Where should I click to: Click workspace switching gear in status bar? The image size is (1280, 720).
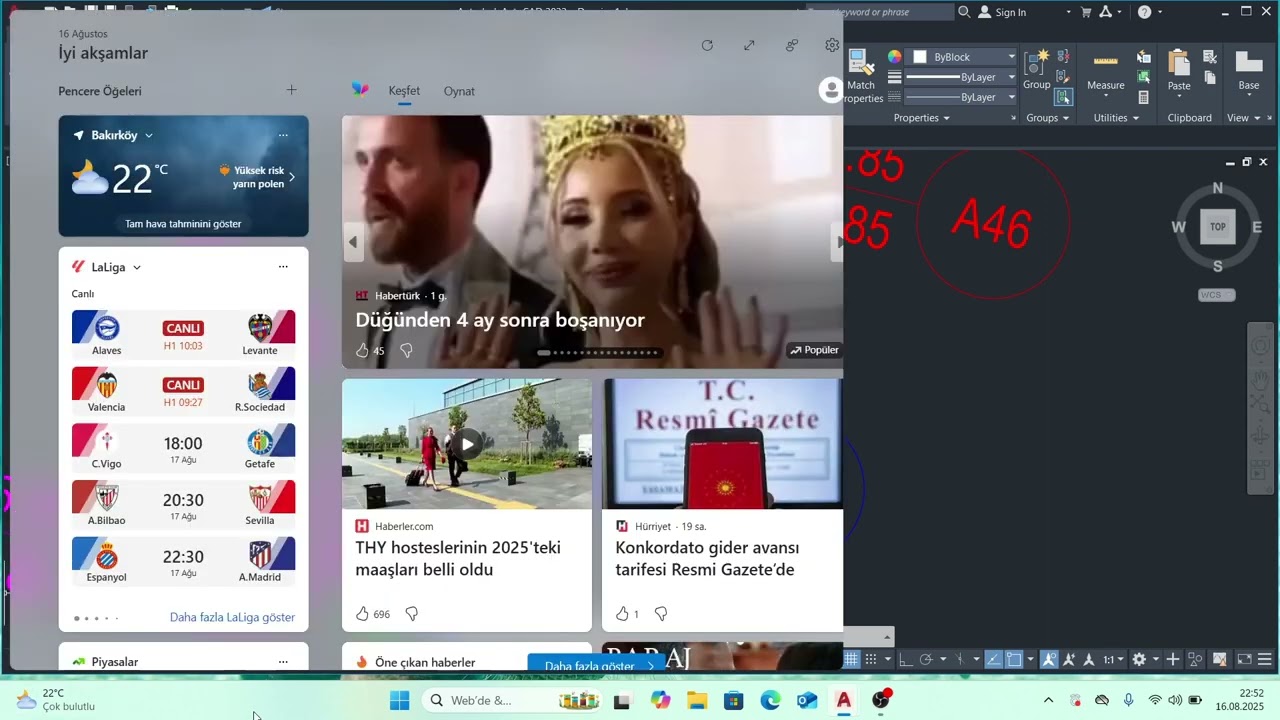[1139, 660]
